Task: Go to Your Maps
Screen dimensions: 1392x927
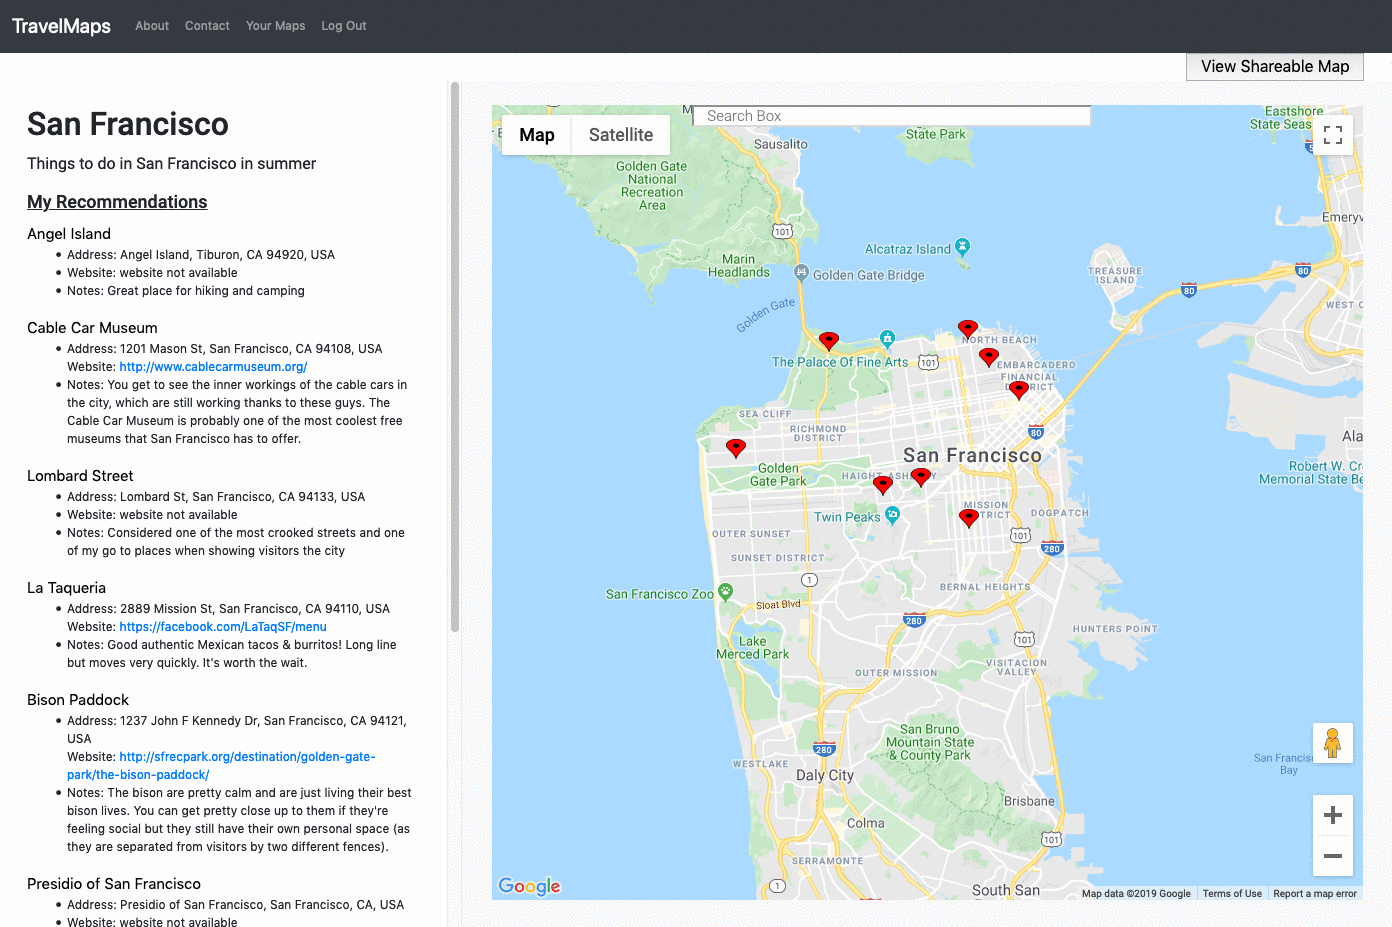Action: (x=276, y=26)
